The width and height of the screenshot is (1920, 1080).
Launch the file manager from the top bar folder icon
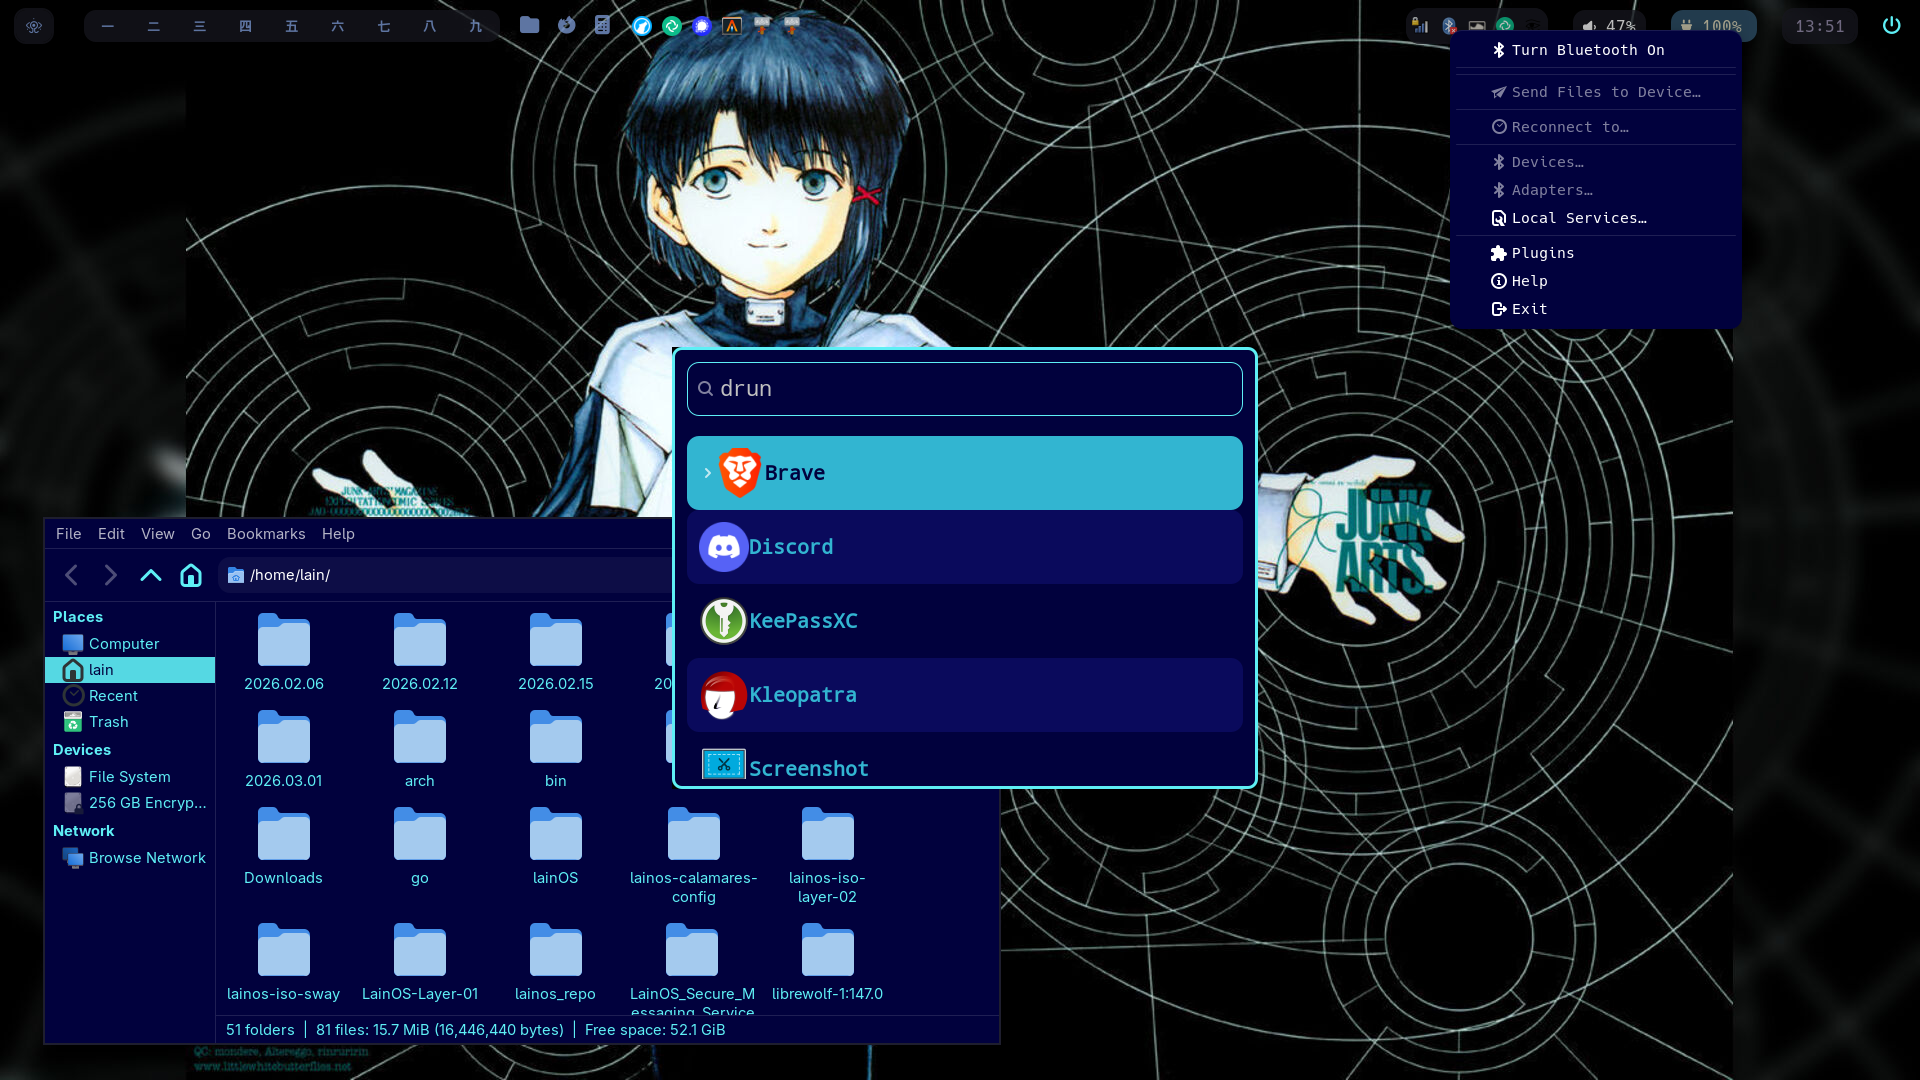click(530, 25)
